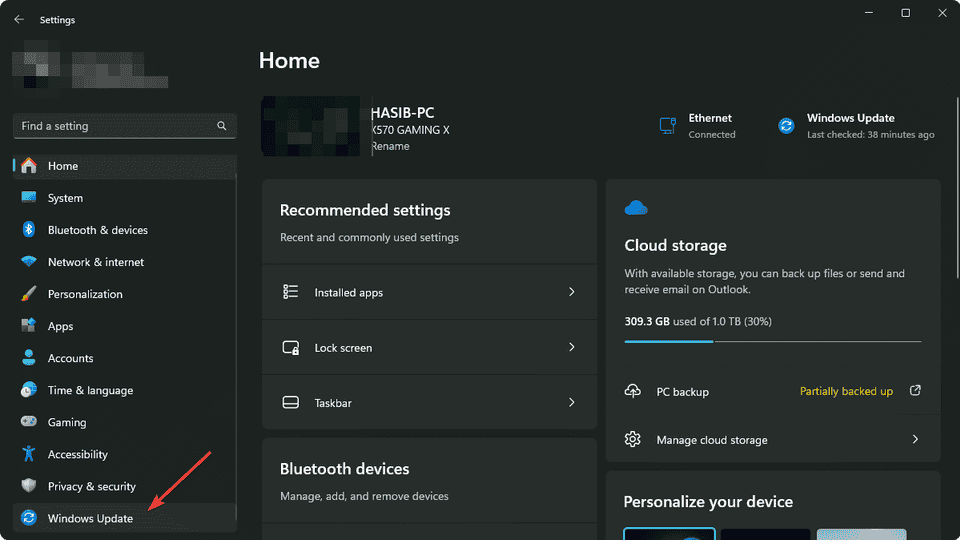Open Gaming settings
960x540 pixels.
tap(124, 422)
